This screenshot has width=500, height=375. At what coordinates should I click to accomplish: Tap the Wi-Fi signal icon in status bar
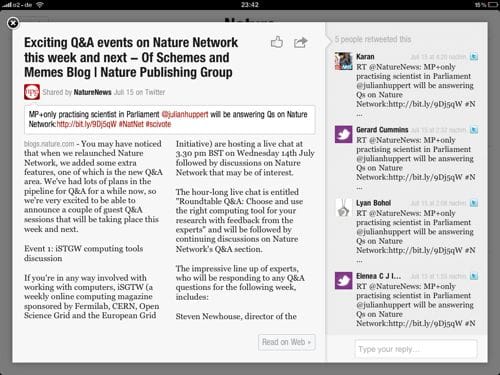click(x=40, y=5)
